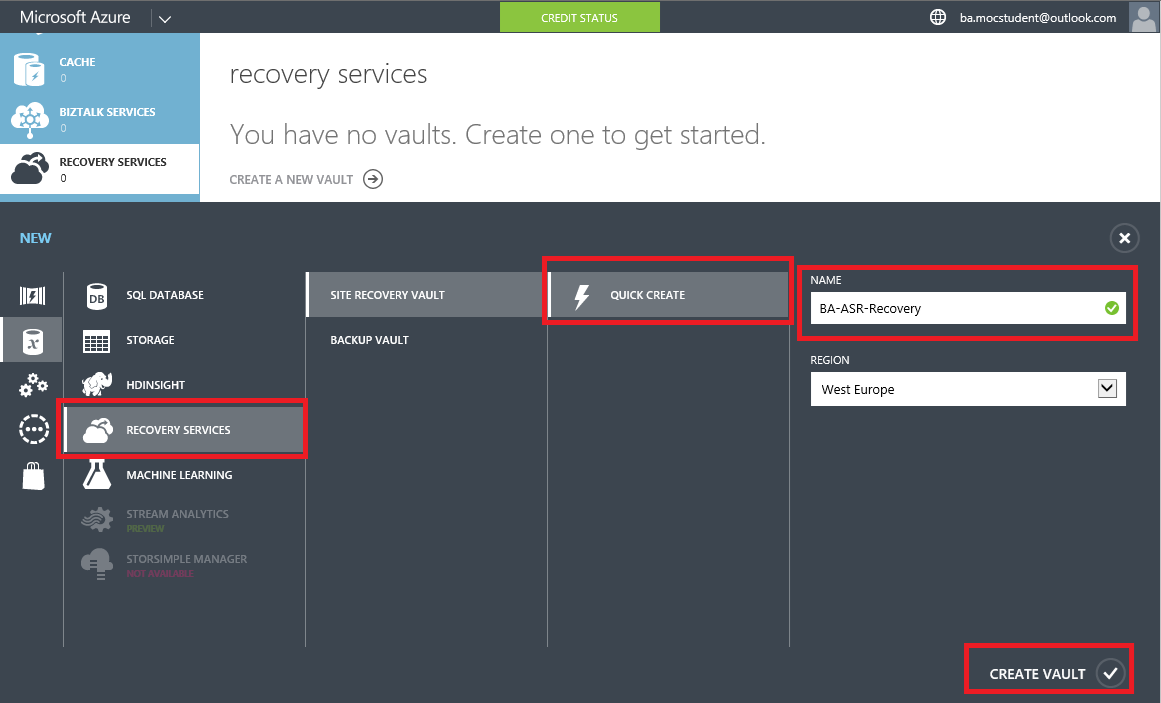Click the StorSimple Manager cloud icon
This screenshot has width=1161, height=703.
97,564
